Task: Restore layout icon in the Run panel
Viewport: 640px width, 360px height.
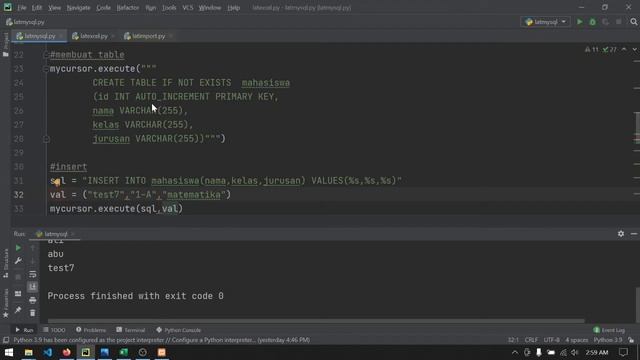Action: click(x=18, y=293)
